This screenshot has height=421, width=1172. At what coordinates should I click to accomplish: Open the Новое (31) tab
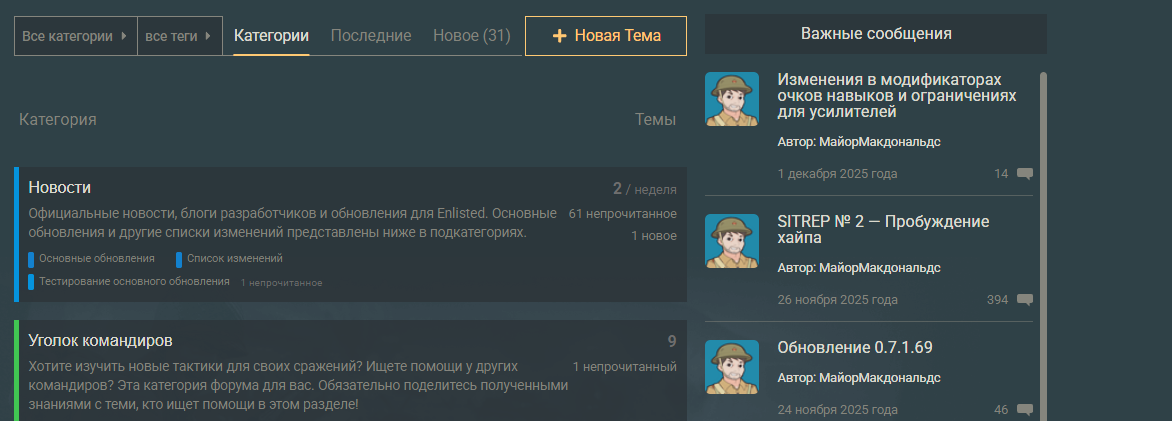[x=472, y=36]
